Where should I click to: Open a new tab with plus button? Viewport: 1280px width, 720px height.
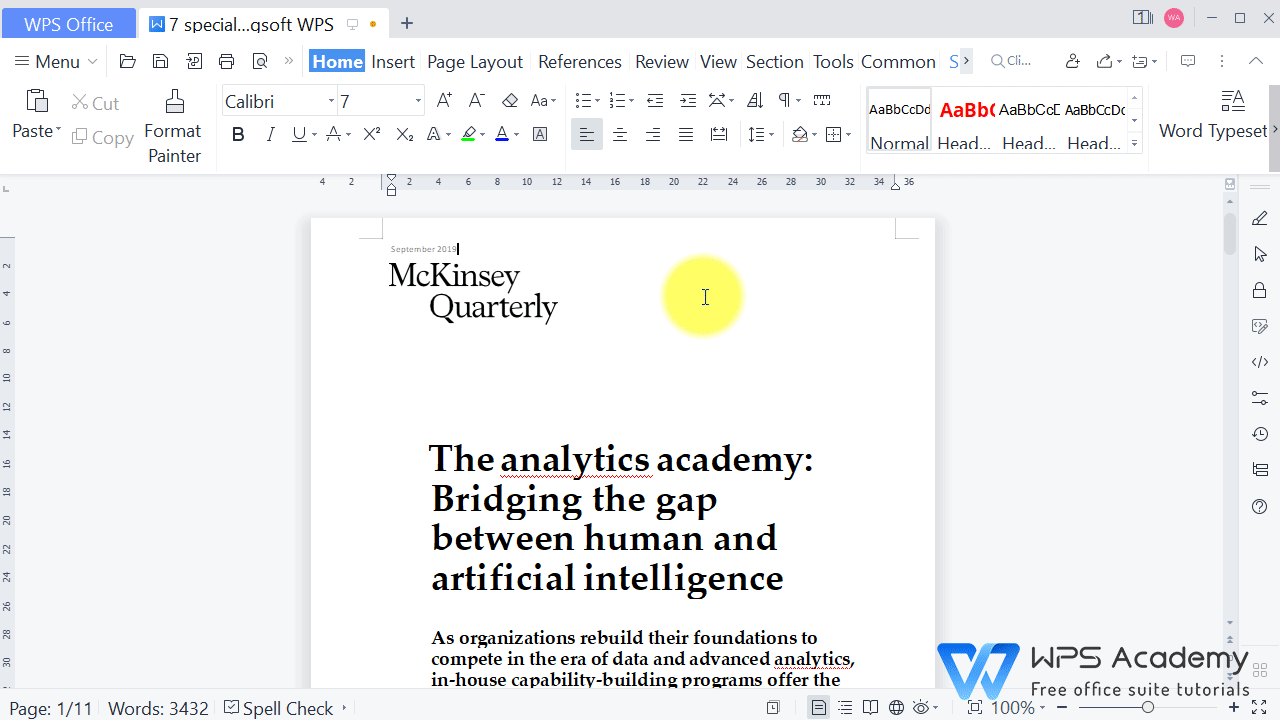point(406,23)
